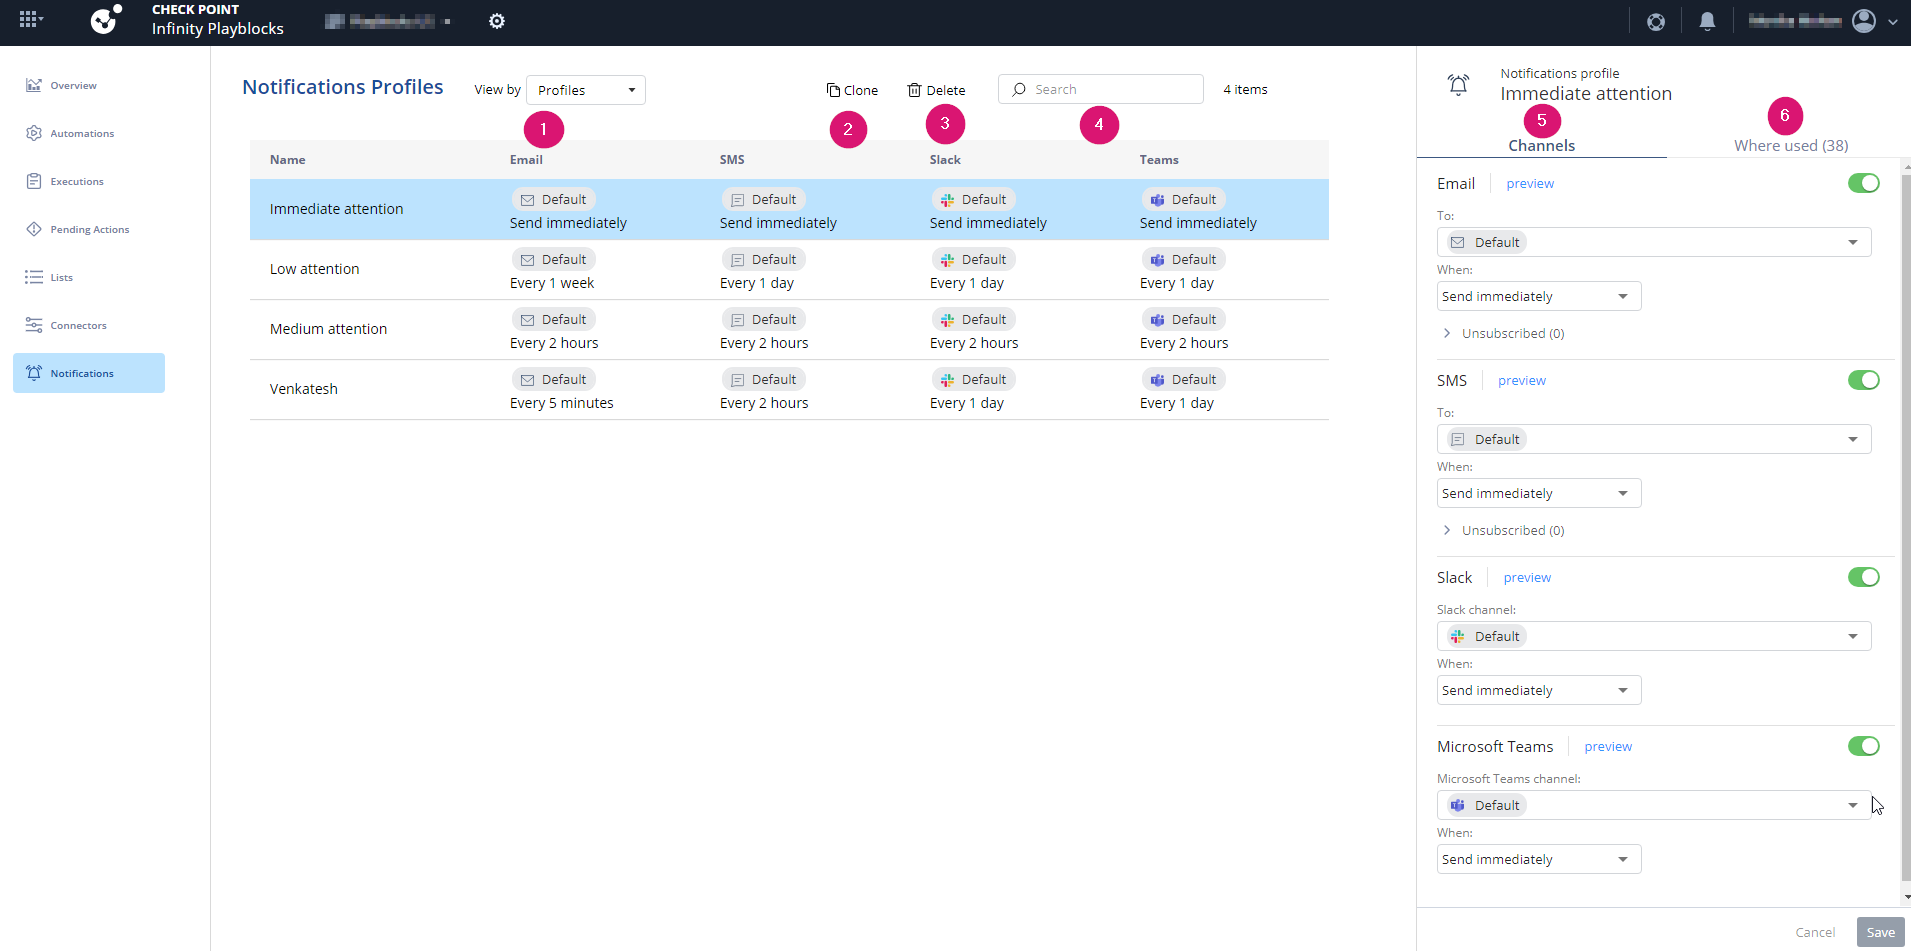Screen dimensions: 1911x951
Task: Click the Automations gear icon
Action: (34, 133)
